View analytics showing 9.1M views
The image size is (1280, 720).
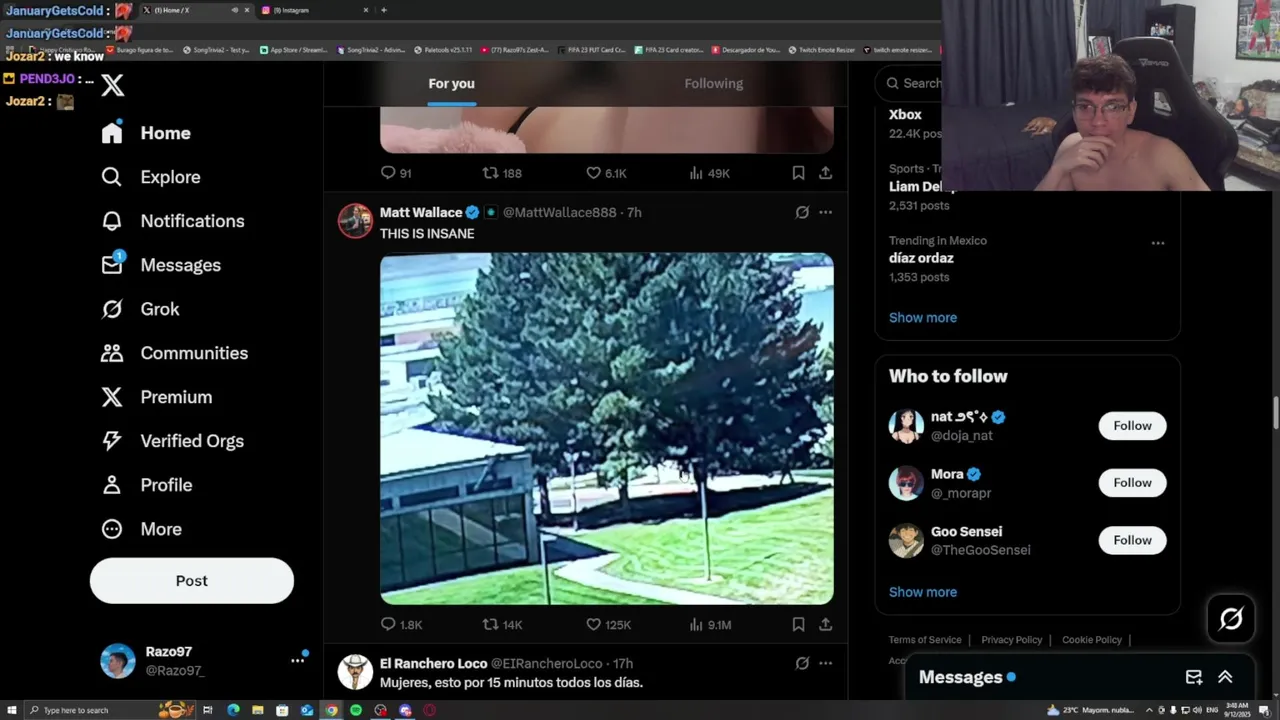point(710,624)
